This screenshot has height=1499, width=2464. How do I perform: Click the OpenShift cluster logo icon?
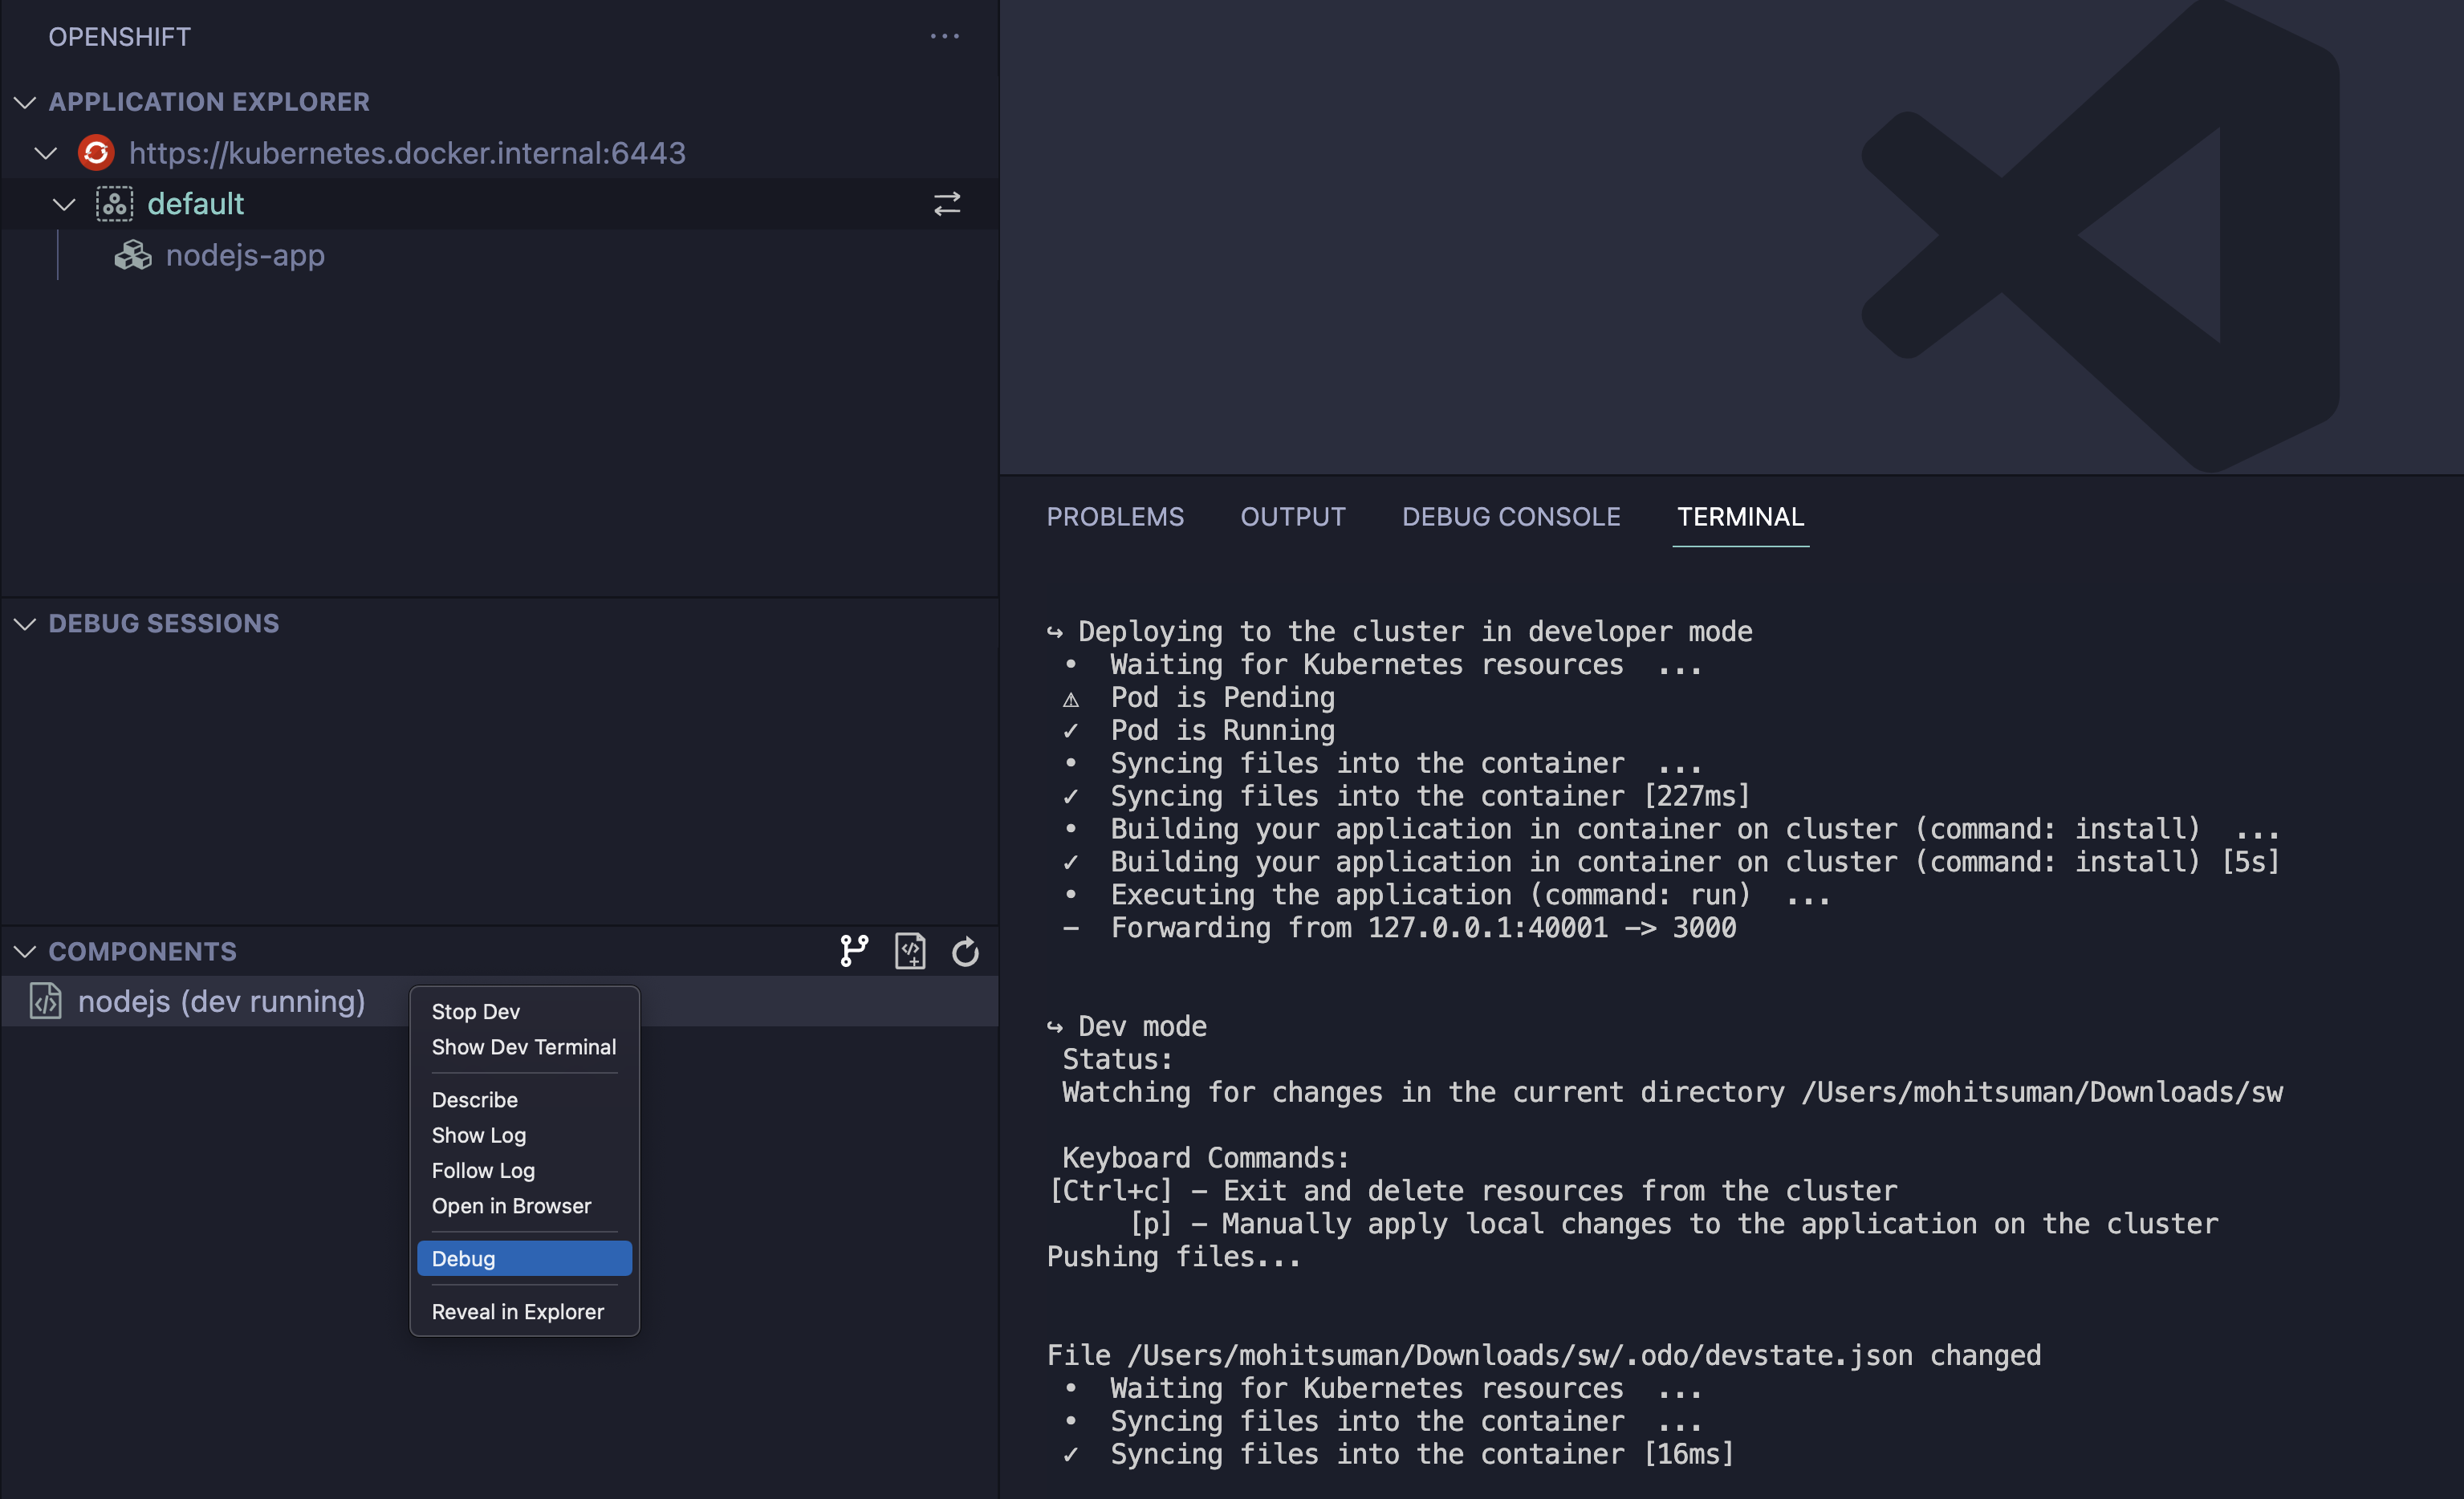(x=96, y=153)
